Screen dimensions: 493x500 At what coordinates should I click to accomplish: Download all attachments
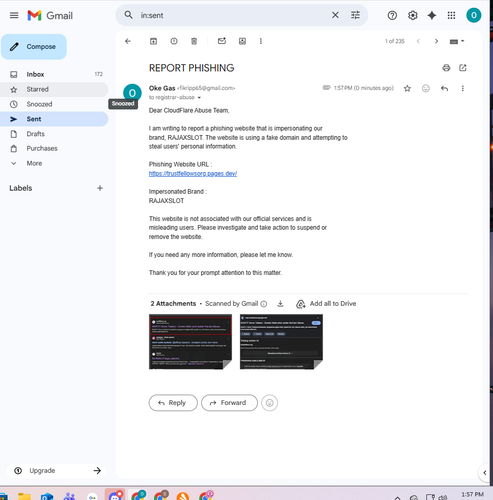pos(280,304)
